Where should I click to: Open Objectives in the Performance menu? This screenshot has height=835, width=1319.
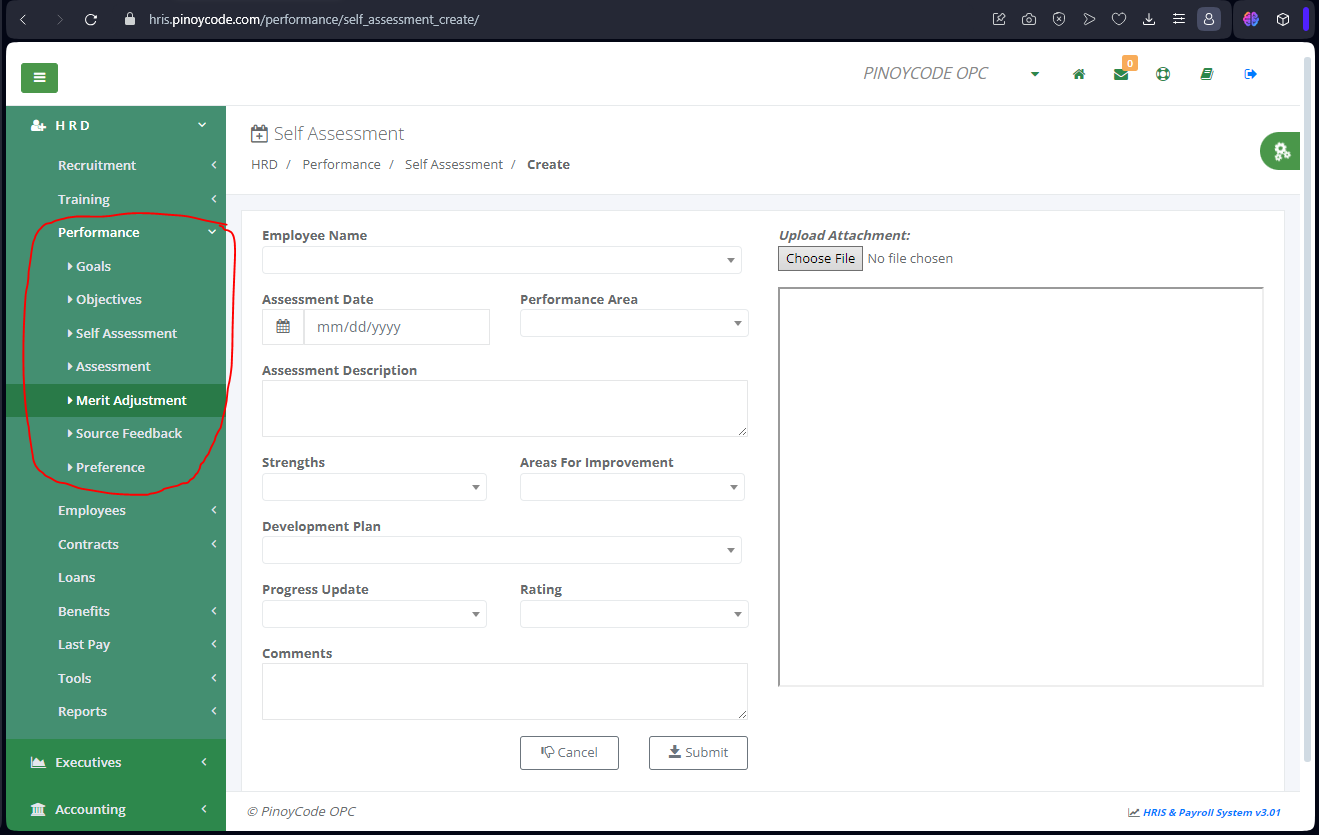pyautogui.click(x=108, y=299)
